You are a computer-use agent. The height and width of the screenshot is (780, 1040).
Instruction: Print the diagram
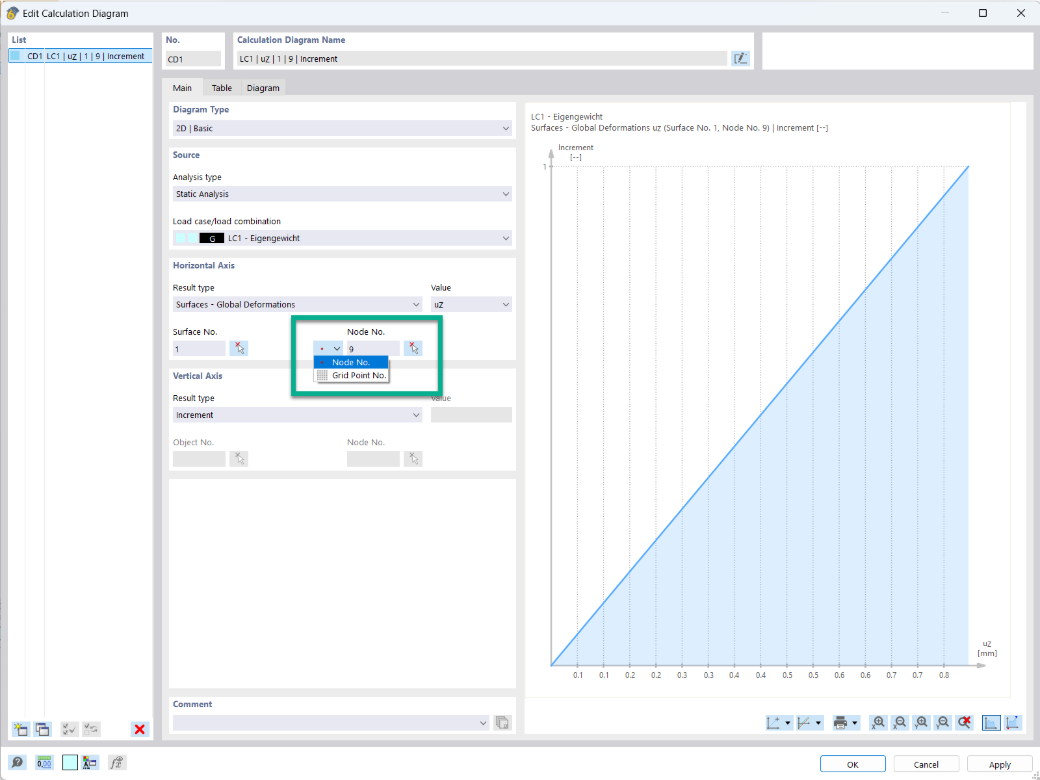840,723
